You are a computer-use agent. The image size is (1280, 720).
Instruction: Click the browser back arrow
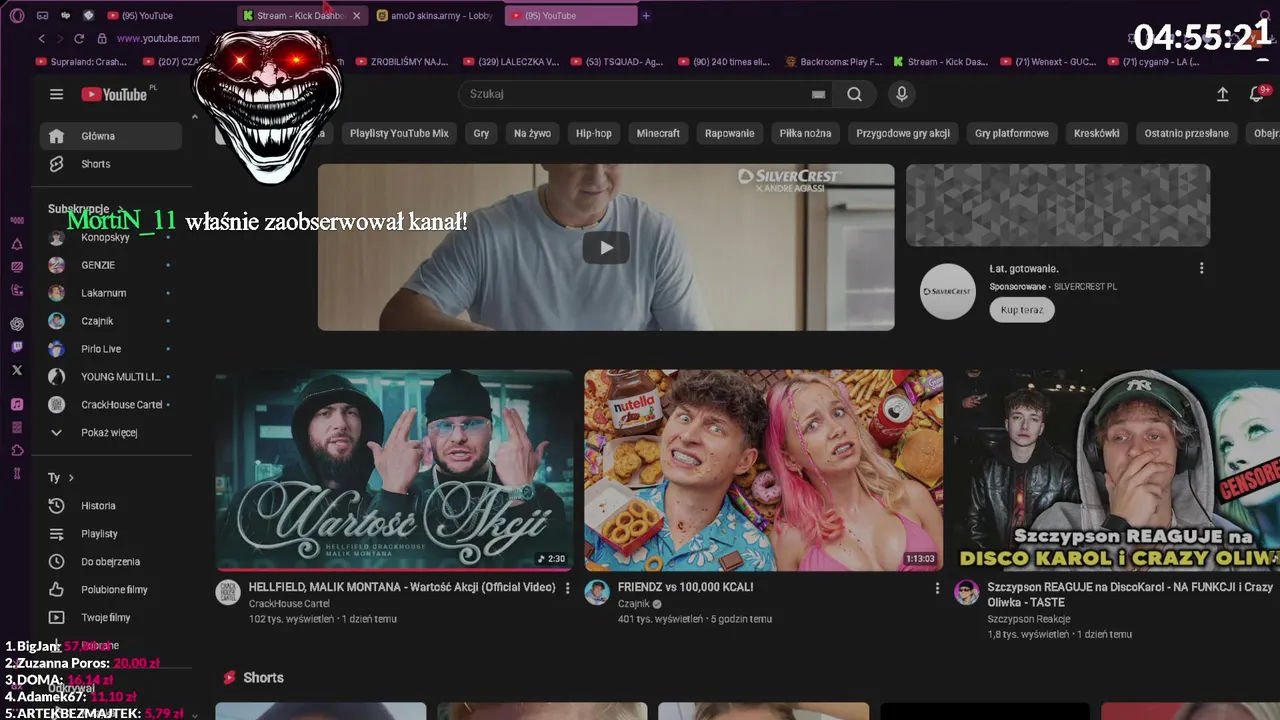pyautogui.click(x=41, y=38)
